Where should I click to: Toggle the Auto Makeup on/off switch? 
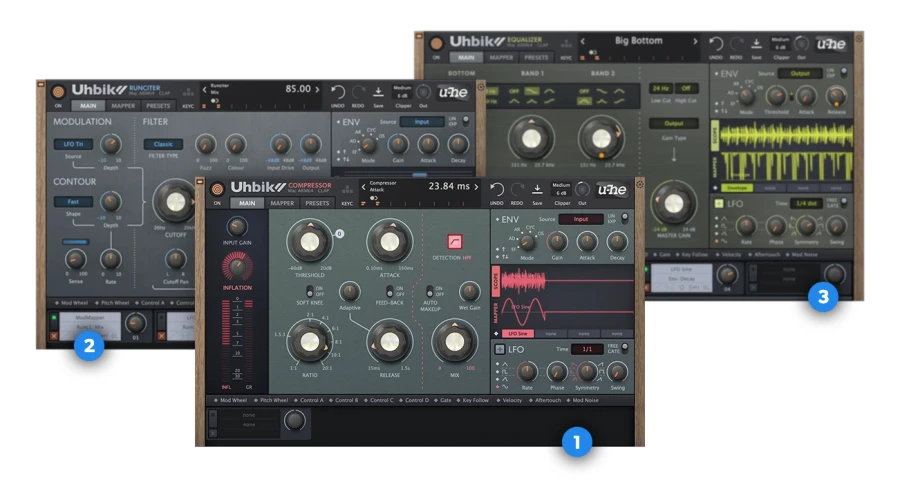[429, 291]
